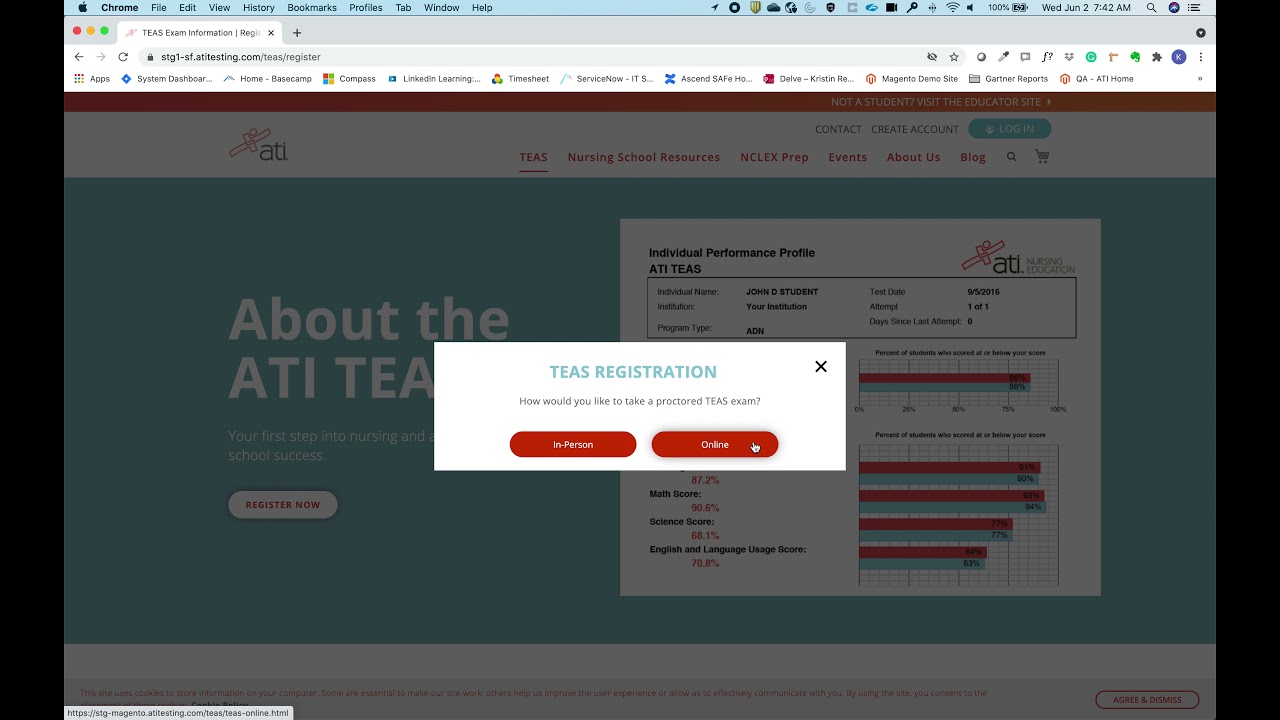Open Chrome three-dot menu
Image resolution: width=1280 pixels, height=720 pixels.
pos(1201,57)
